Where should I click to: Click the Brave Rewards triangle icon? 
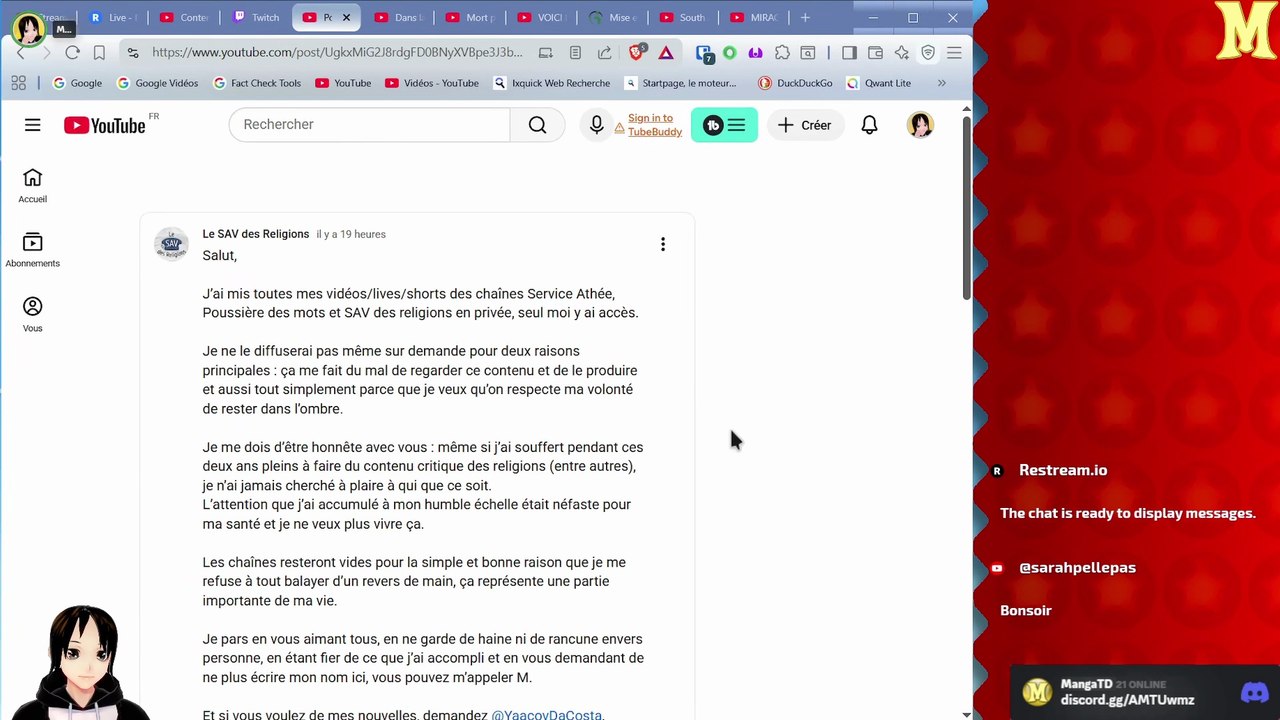click(x=666, y=53)
